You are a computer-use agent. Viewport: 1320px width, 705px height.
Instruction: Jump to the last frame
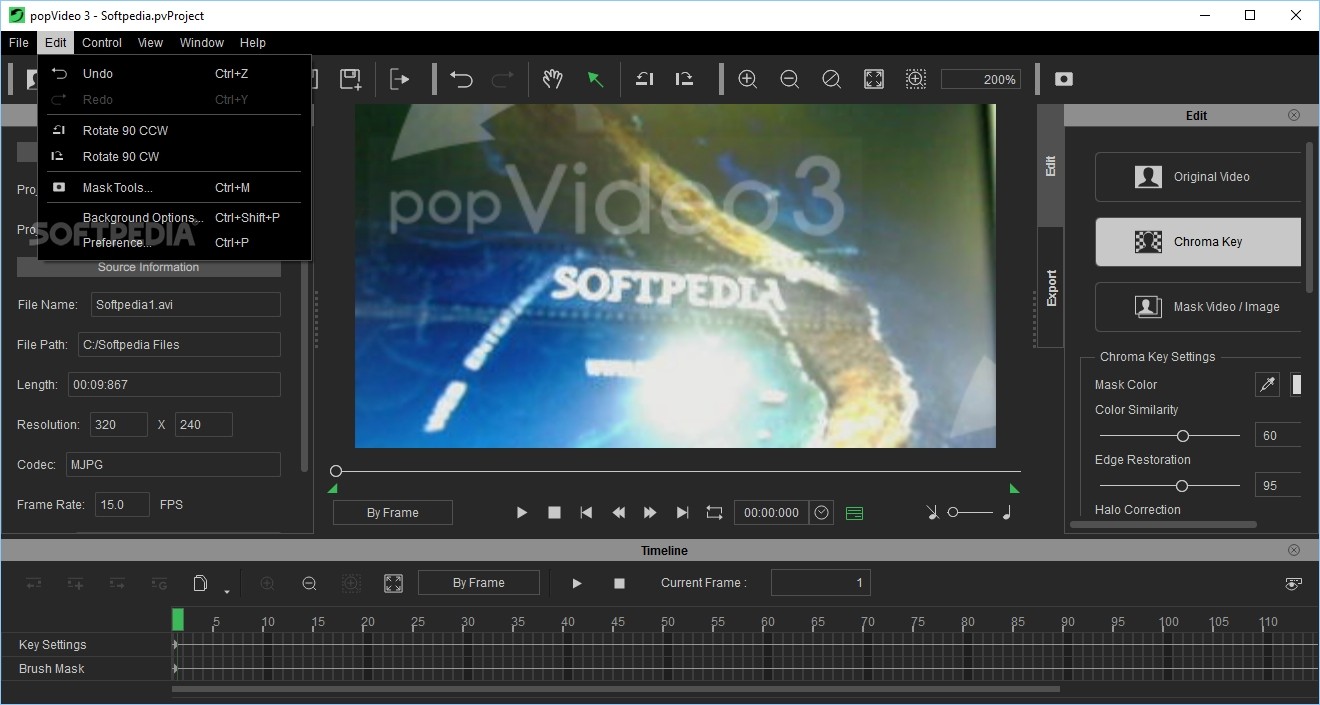click(682, 513)
